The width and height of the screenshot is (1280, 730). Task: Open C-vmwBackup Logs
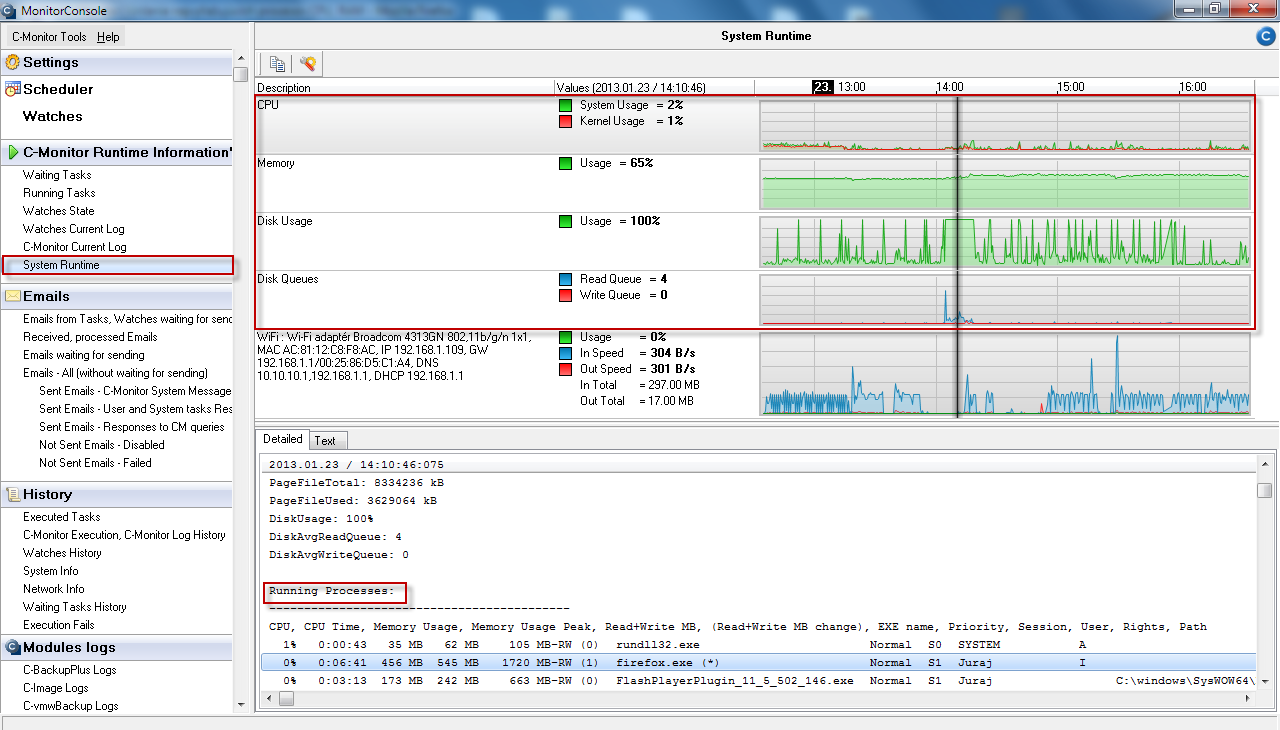(x=71, y=706)
